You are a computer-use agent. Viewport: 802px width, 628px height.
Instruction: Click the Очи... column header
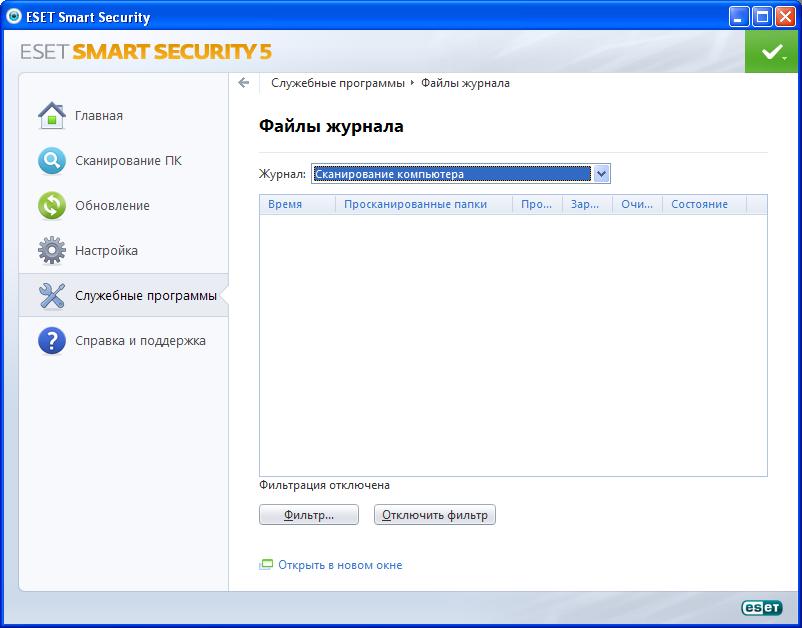tap(637, 205)
